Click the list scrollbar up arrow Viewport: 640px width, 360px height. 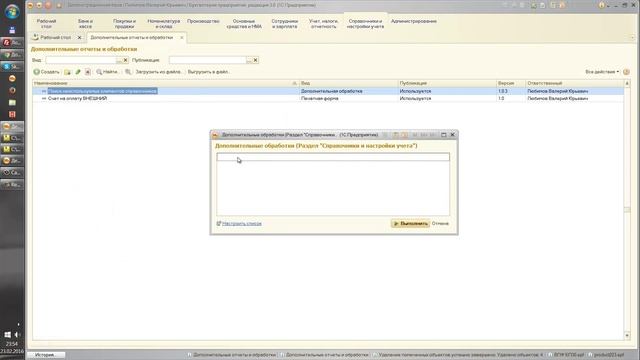627,83
